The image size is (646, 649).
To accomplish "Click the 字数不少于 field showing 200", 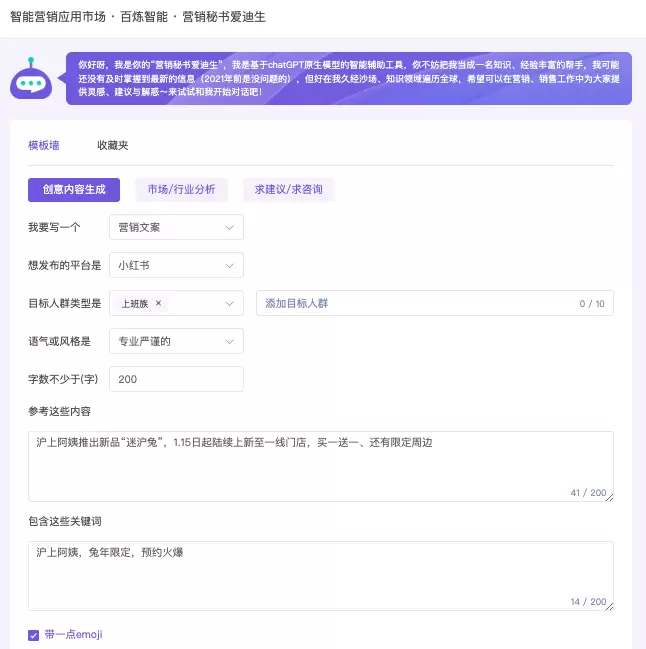I will 175,380.
